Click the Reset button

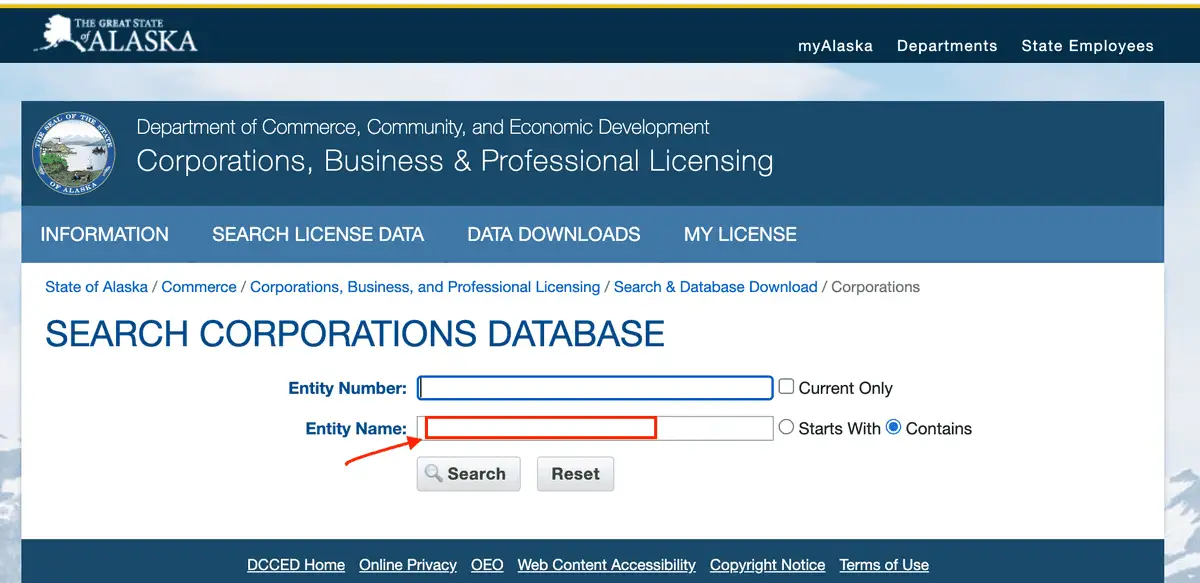(x=575, y=474)
